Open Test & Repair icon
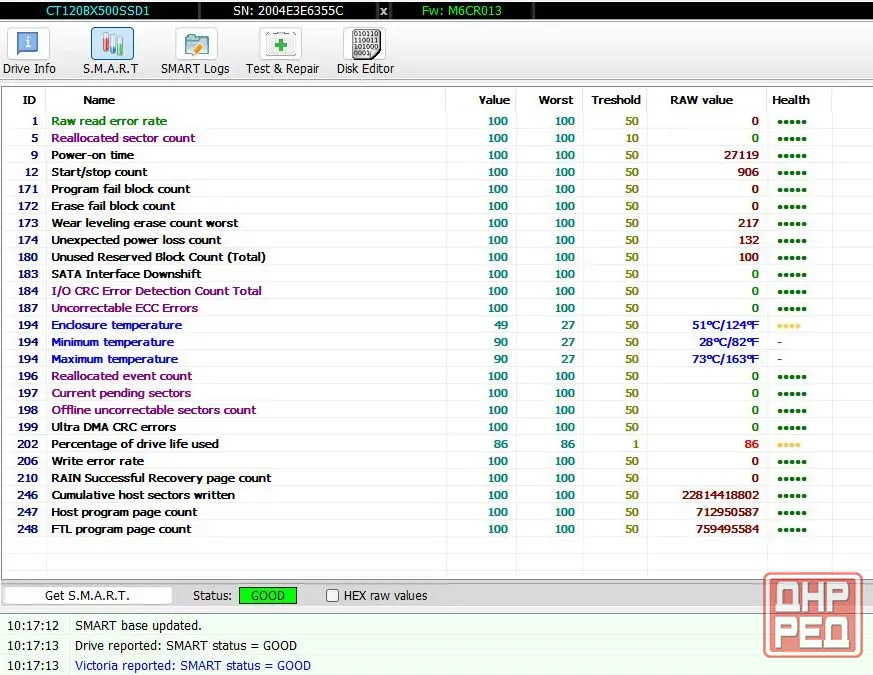Viewport: 873px width, 675px height. 281,43
